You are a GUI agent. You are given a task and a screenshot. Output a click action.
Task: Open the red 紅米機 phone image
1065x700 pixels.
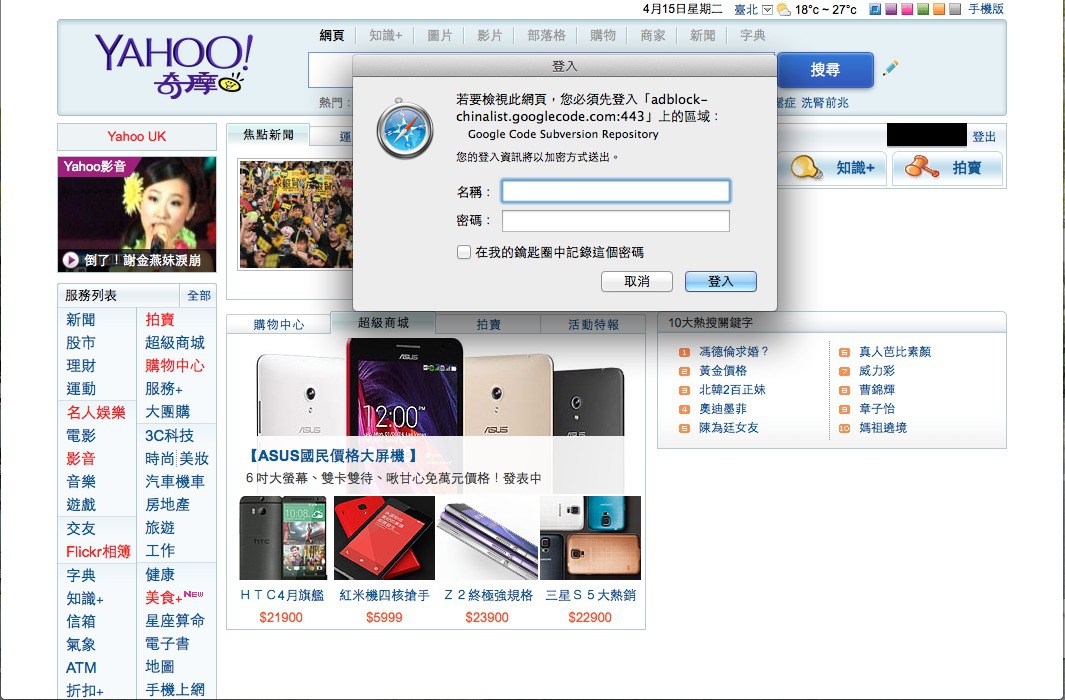pos(384,538)
